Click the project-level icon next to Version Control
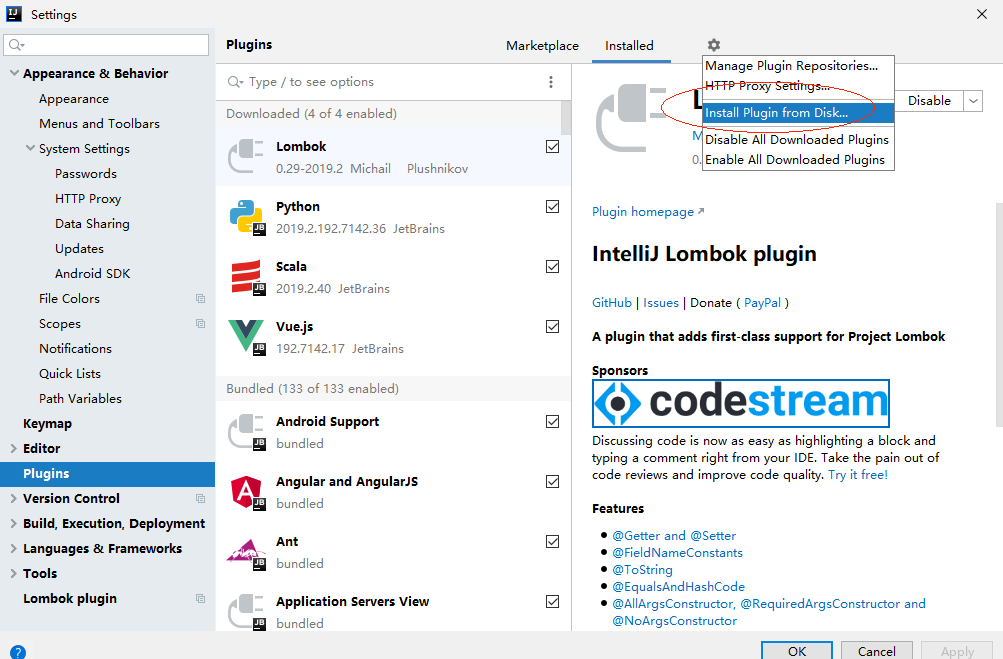The image size is (1003, 659). [200, 498]
